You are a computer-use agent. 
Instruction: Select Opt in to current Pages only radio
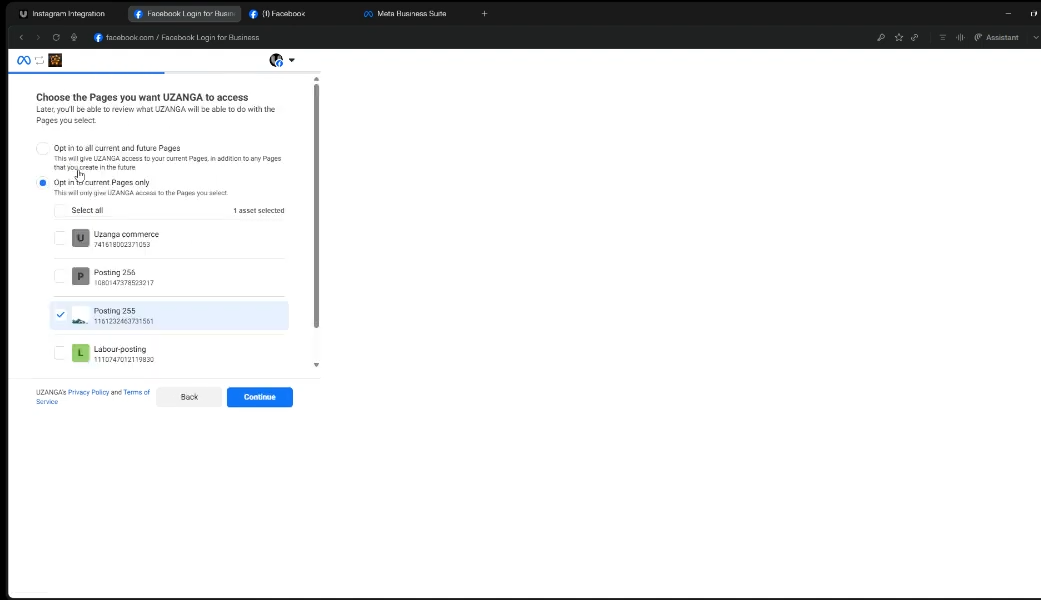pyautogui.click(x=42, y=183)
